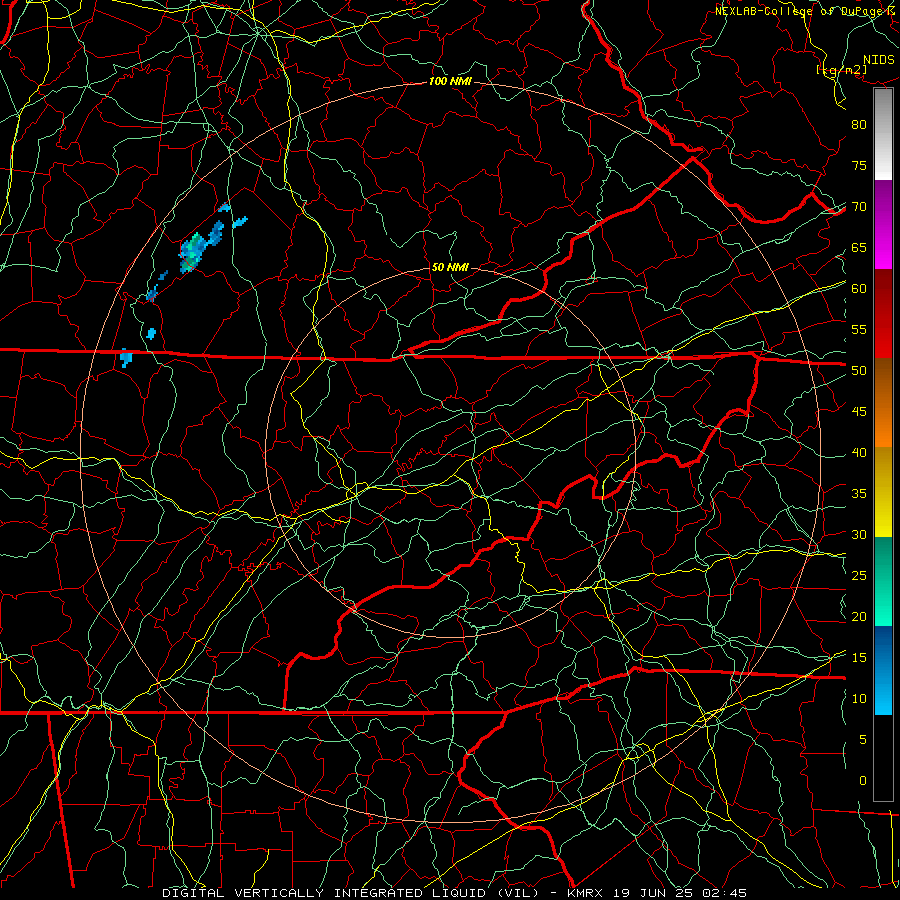The width and height of the screenshot is (900, 900).
Task: Select the blue segment of the color bar
Action: click(x=883, y=670)
